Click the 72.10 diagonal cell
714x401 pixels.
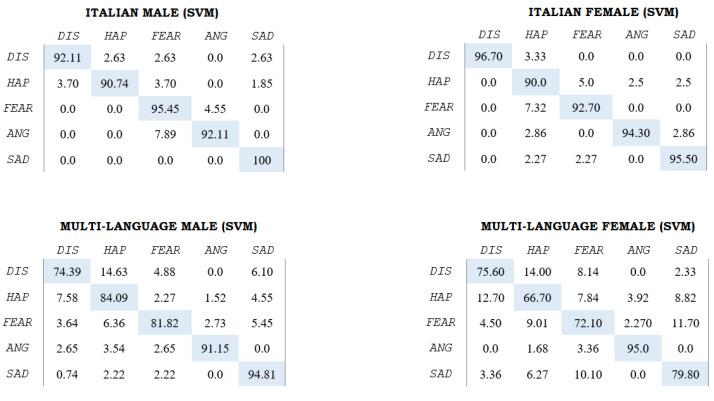588,322
